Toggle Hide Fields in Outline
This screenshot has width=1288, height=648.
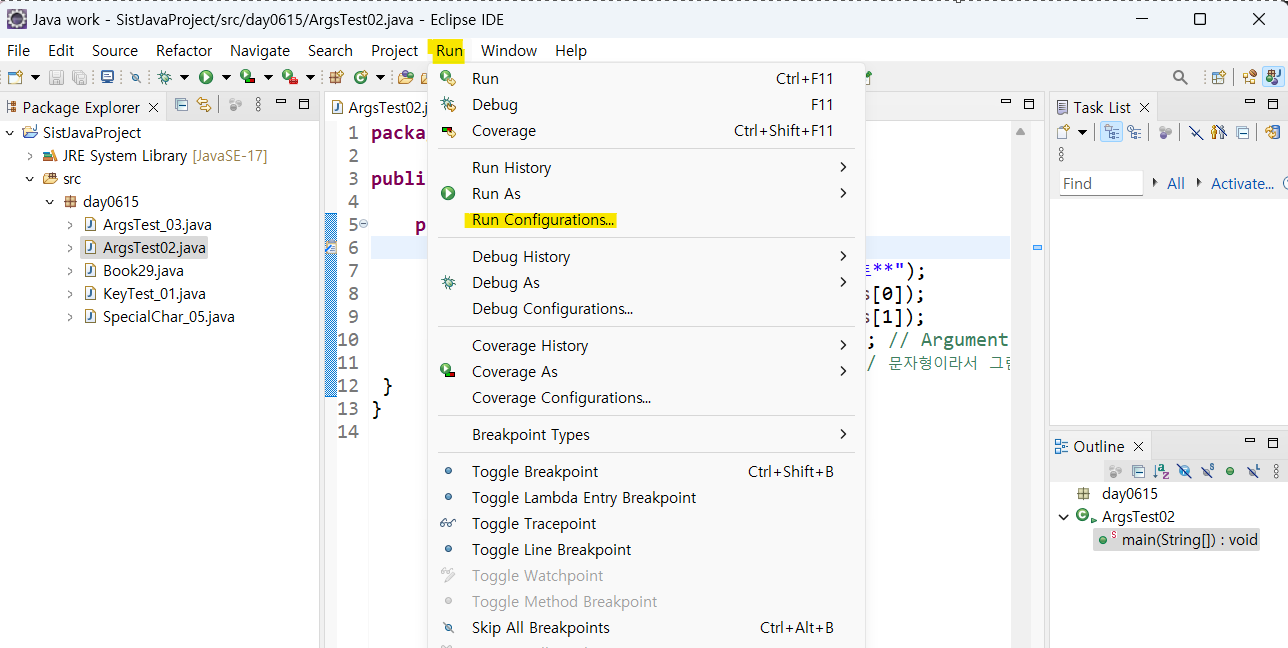pyautogui.click(x=1184, y=471)
